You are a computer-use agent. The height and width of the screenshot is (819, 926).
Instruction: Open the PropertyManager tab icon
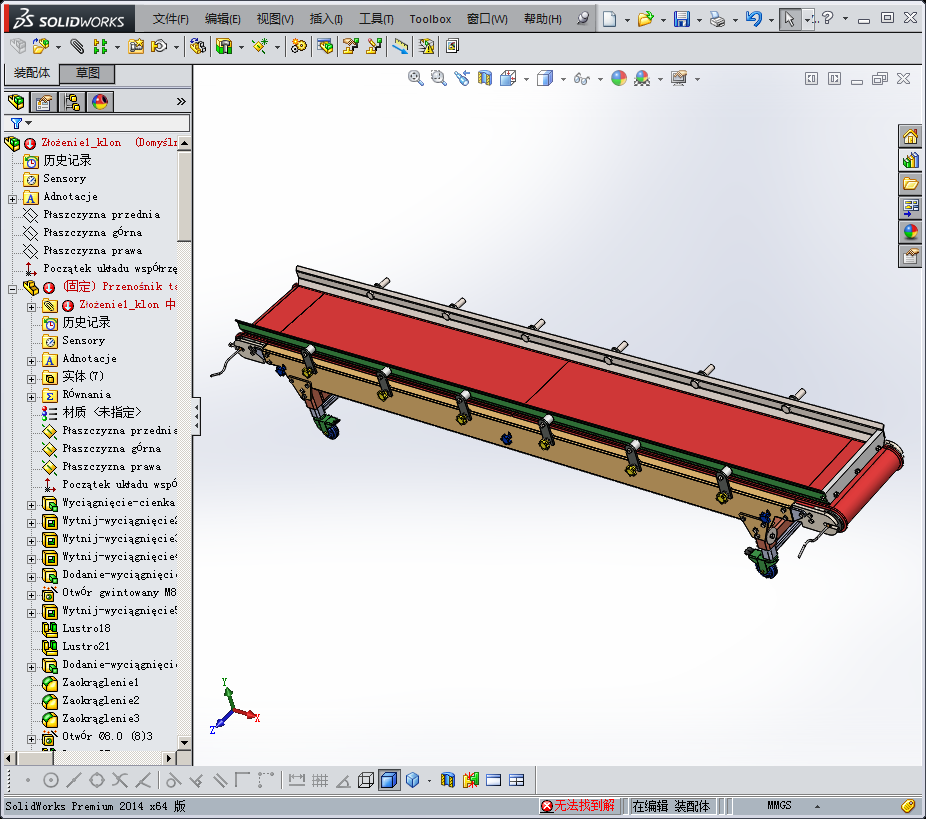[44, 102]
